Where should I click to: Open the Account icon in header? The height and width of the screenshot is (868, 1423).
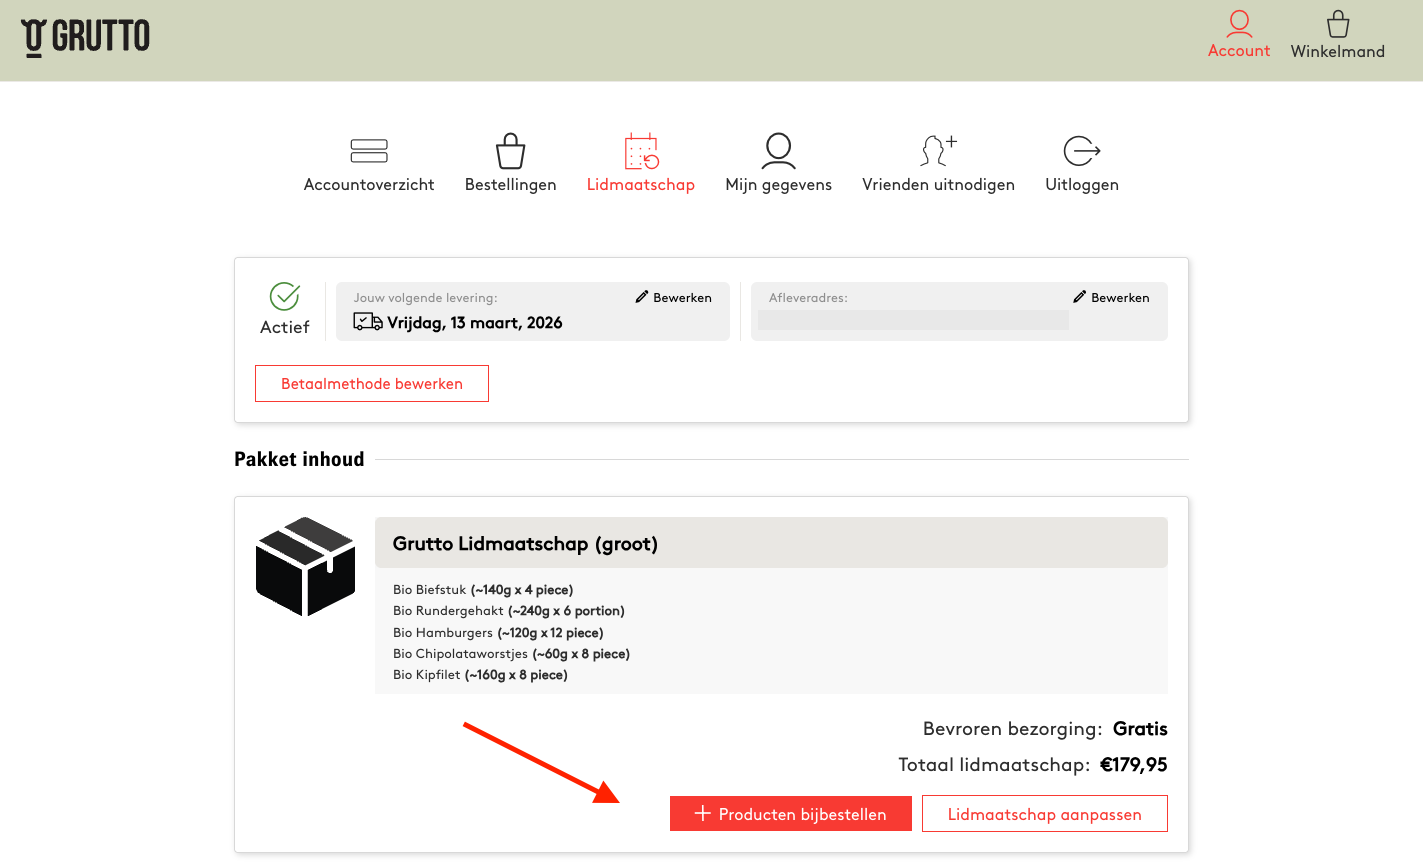(1239, 24)
